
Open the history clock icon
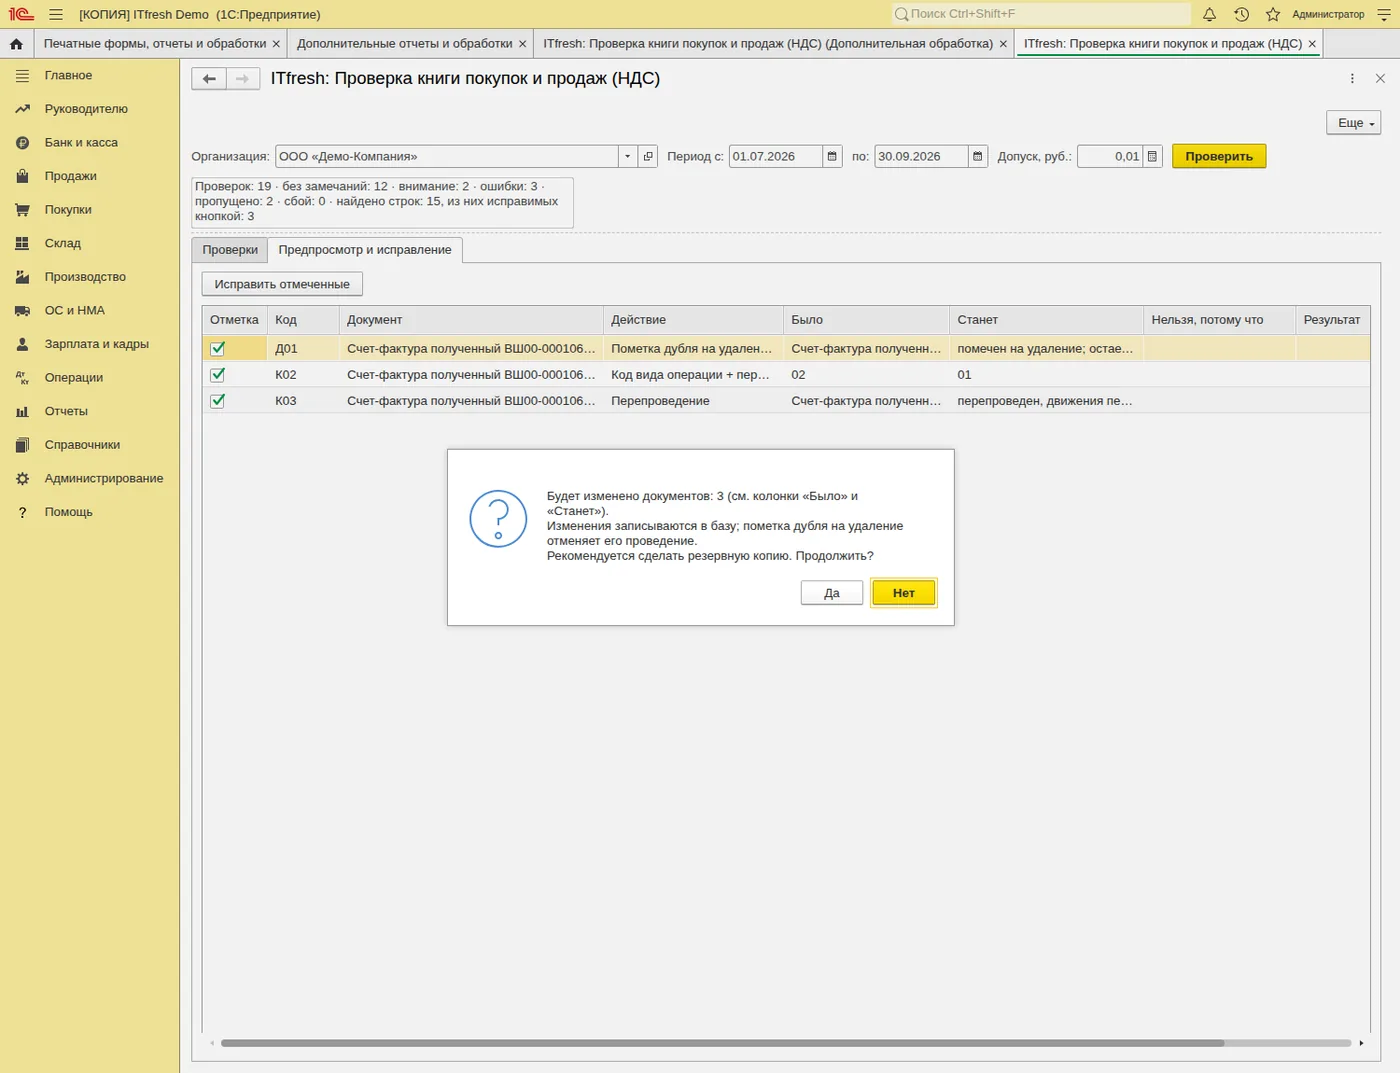pyautogui.click(x=1241, y=14)
